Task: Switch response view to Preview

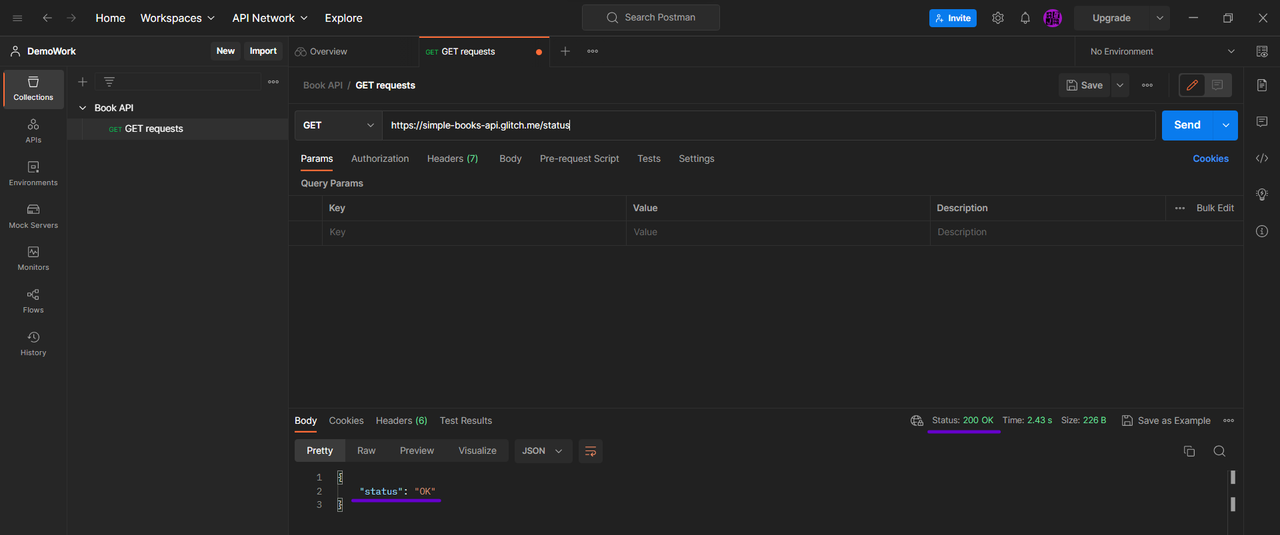Action: coord(417,451)
